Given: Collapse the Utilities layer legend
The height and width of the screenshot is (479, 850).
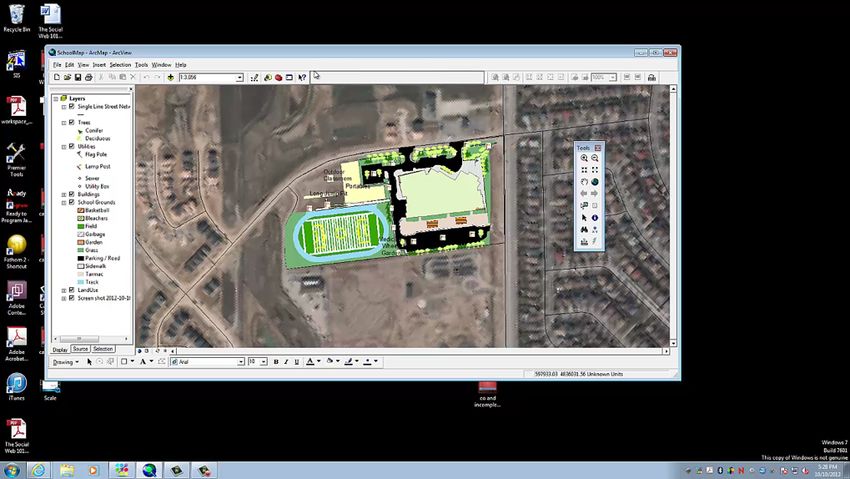Looking at the screenshot, I should tap(64, 147).
